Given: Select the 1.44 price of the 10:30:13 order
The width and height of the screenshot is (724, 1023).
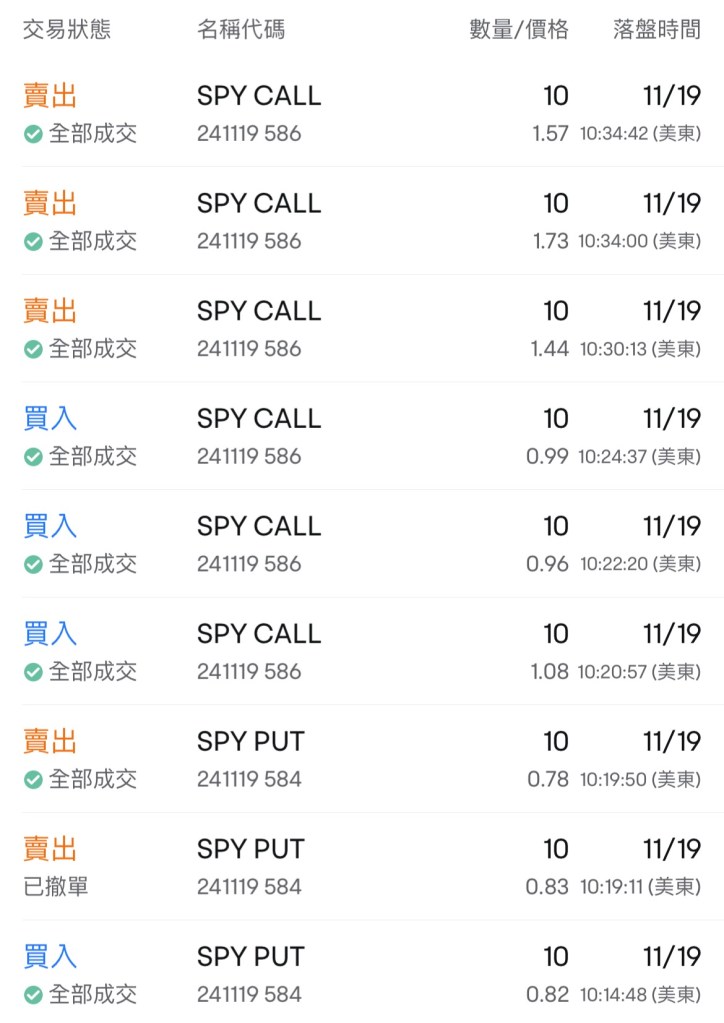Looking at the screenshot, I should pos(550,349).
